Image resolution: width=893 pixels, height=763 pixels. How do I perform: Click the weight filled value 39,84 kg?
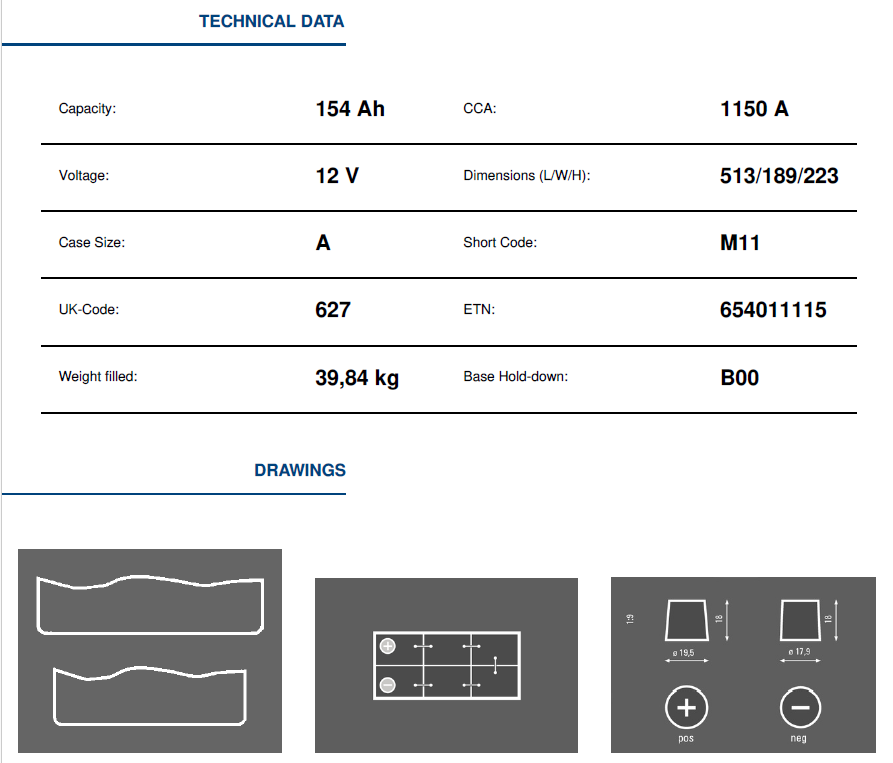[x=357, y=377]
